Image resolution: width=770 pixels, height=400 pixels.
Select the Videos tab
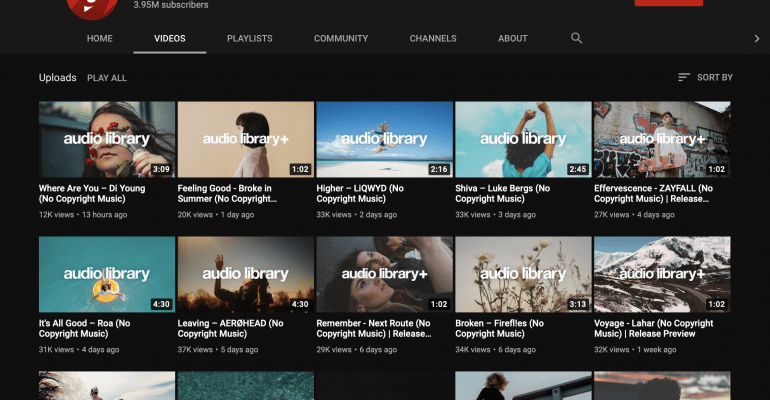(x=170, y=38)
